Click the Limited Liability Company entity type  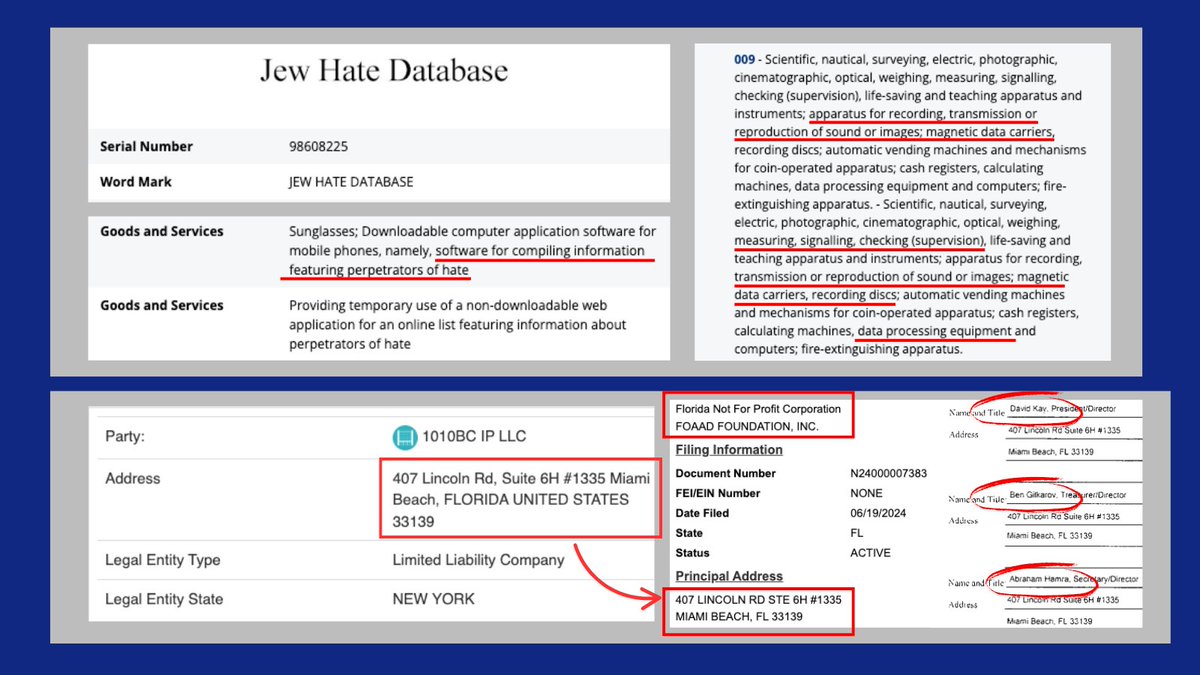478,560
